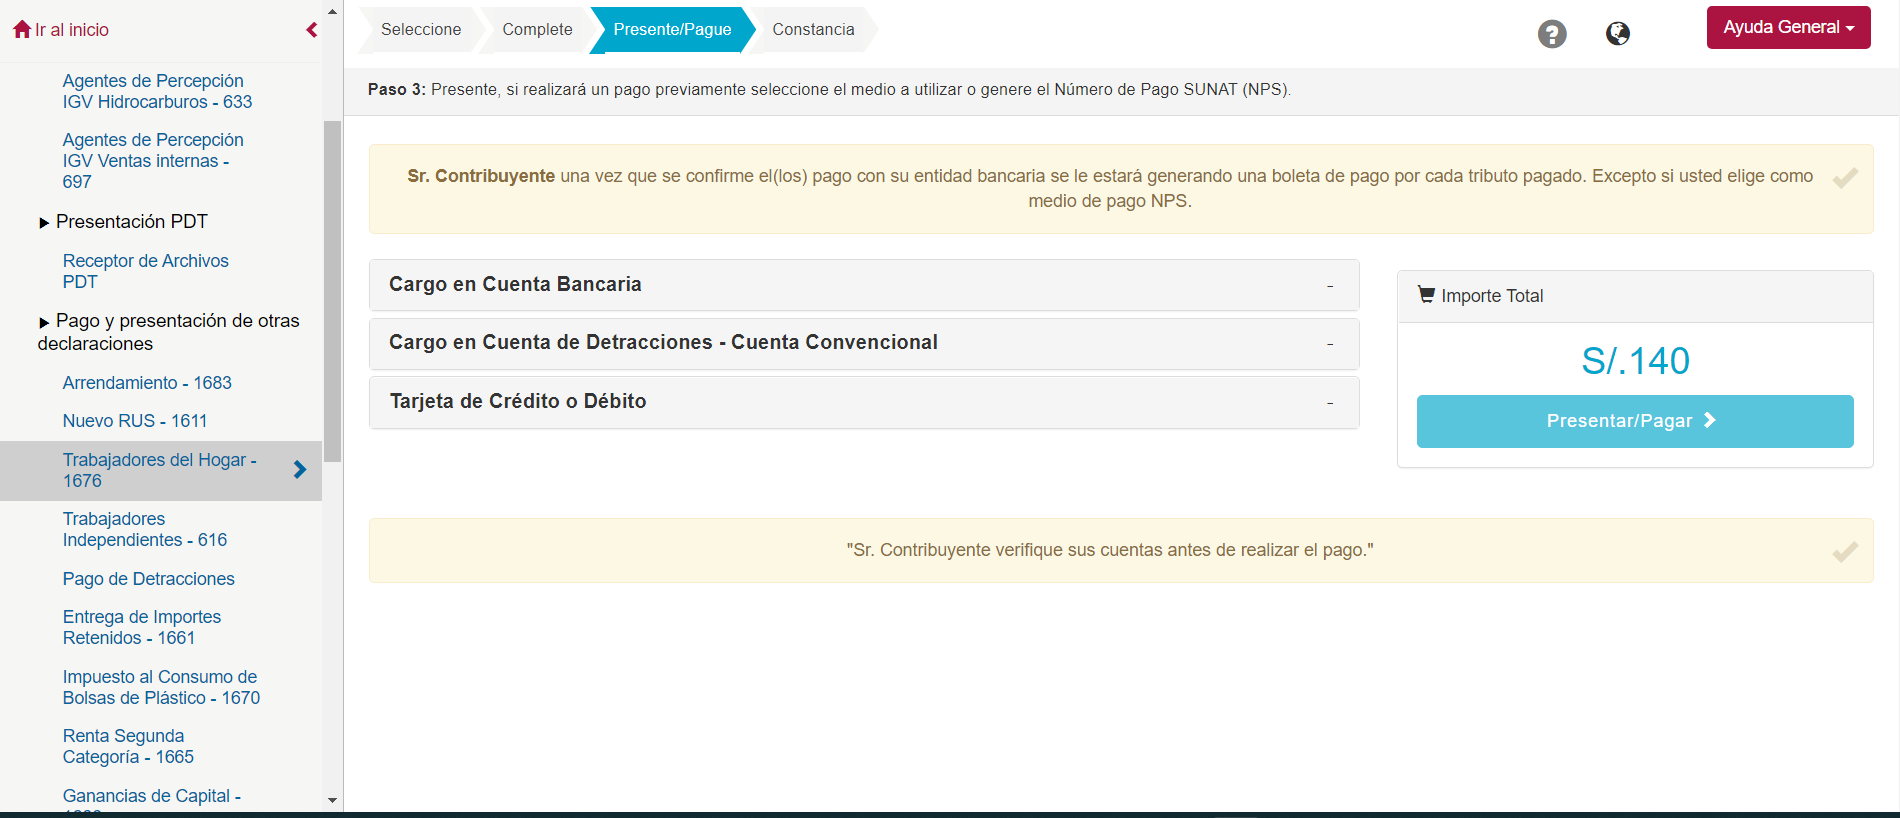Screen dimensions: 1900x818
Task: Click the home icon next to Ir al inicio
Action: pos(22,30)
